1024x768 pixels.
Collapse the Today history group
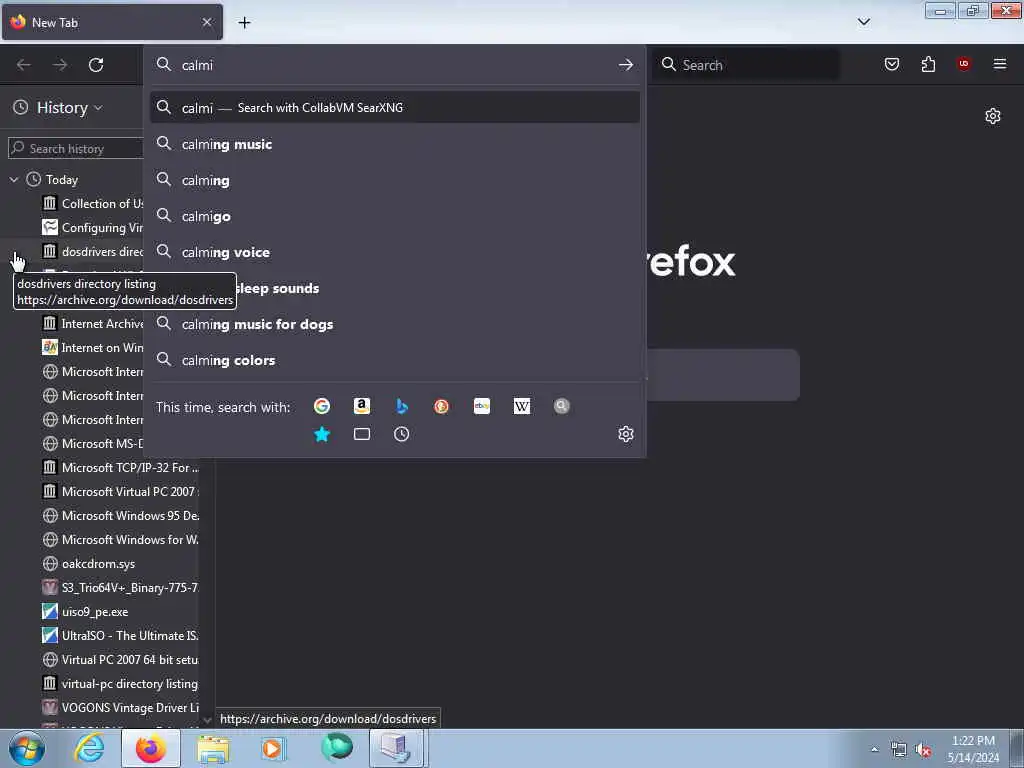coord(14,179)
